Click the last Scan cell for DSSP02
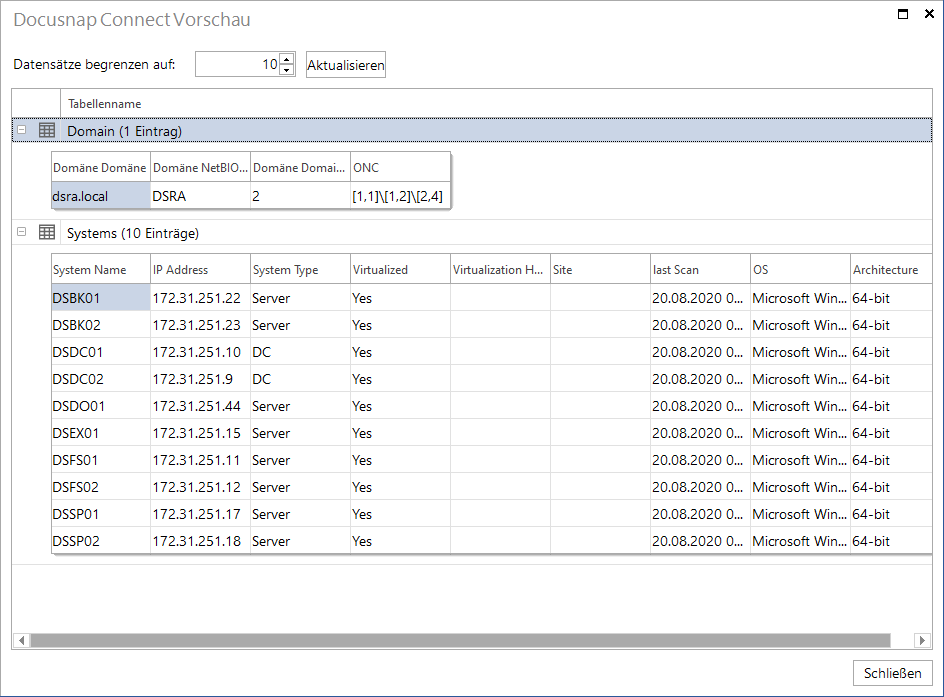This screenshot has height=697, width=944. (x=700, y=541)
